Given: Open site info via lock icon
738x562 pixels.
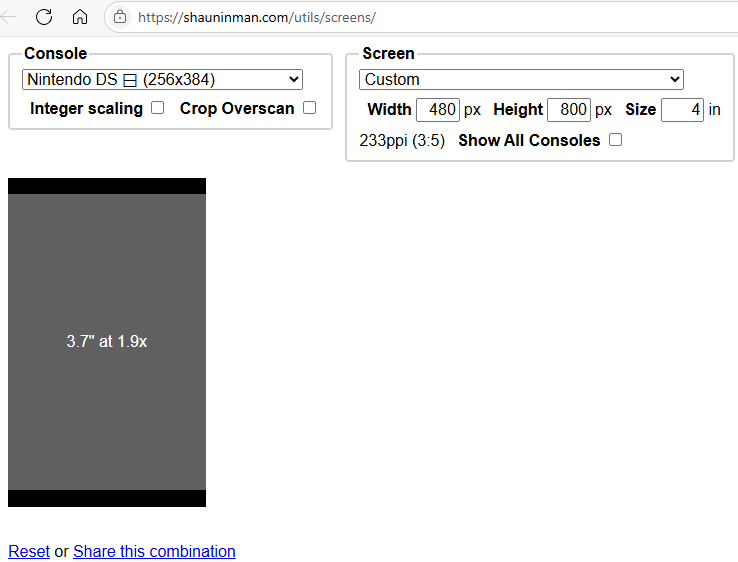Looking at the screenshot, I should pyautogui.click(x=120, y=17).
